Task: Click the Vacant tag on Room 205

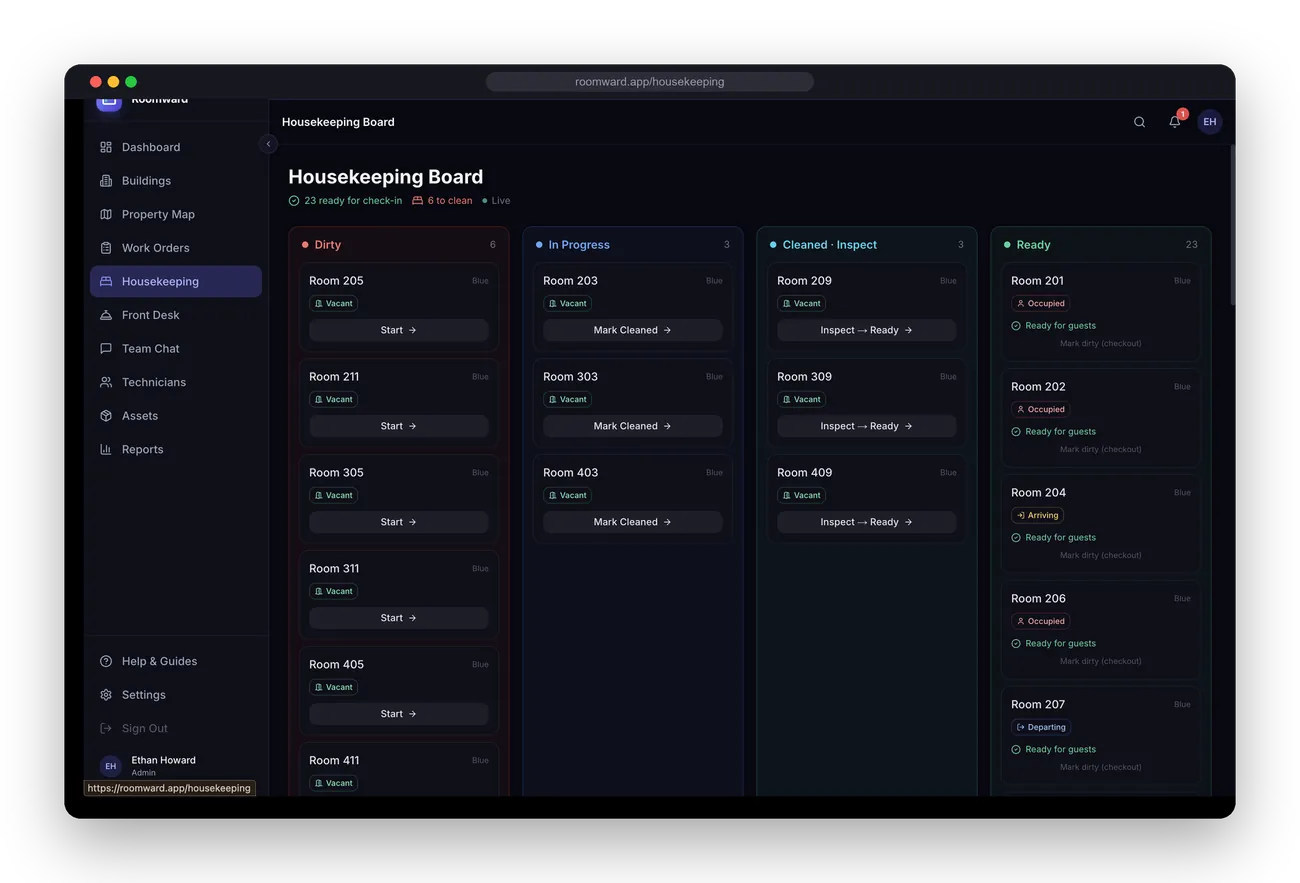Action: click(333, 303)
